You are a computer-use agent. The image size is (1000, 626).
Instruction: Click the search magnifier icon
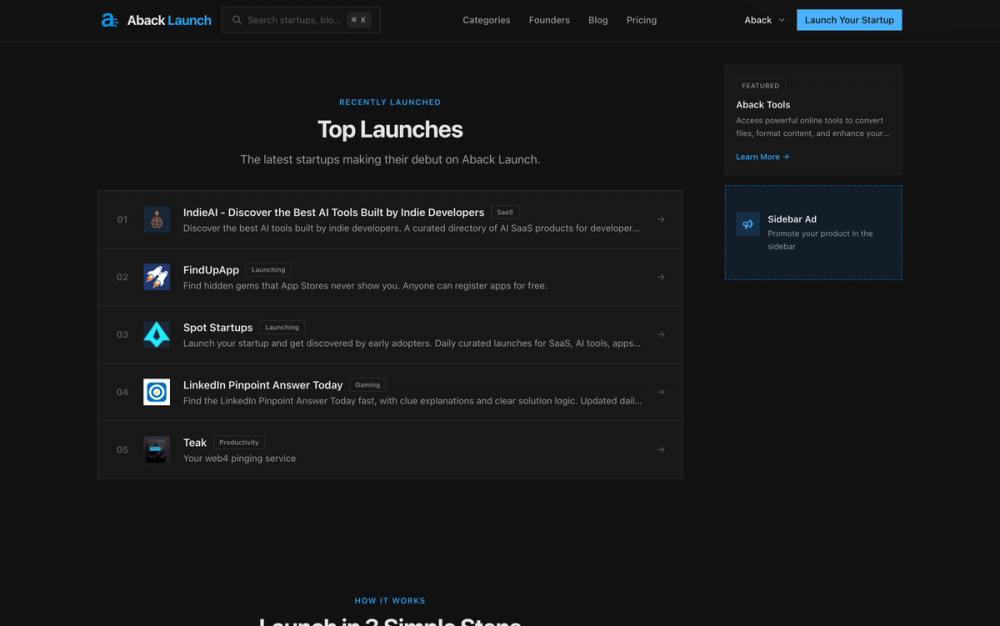[237, 20]
